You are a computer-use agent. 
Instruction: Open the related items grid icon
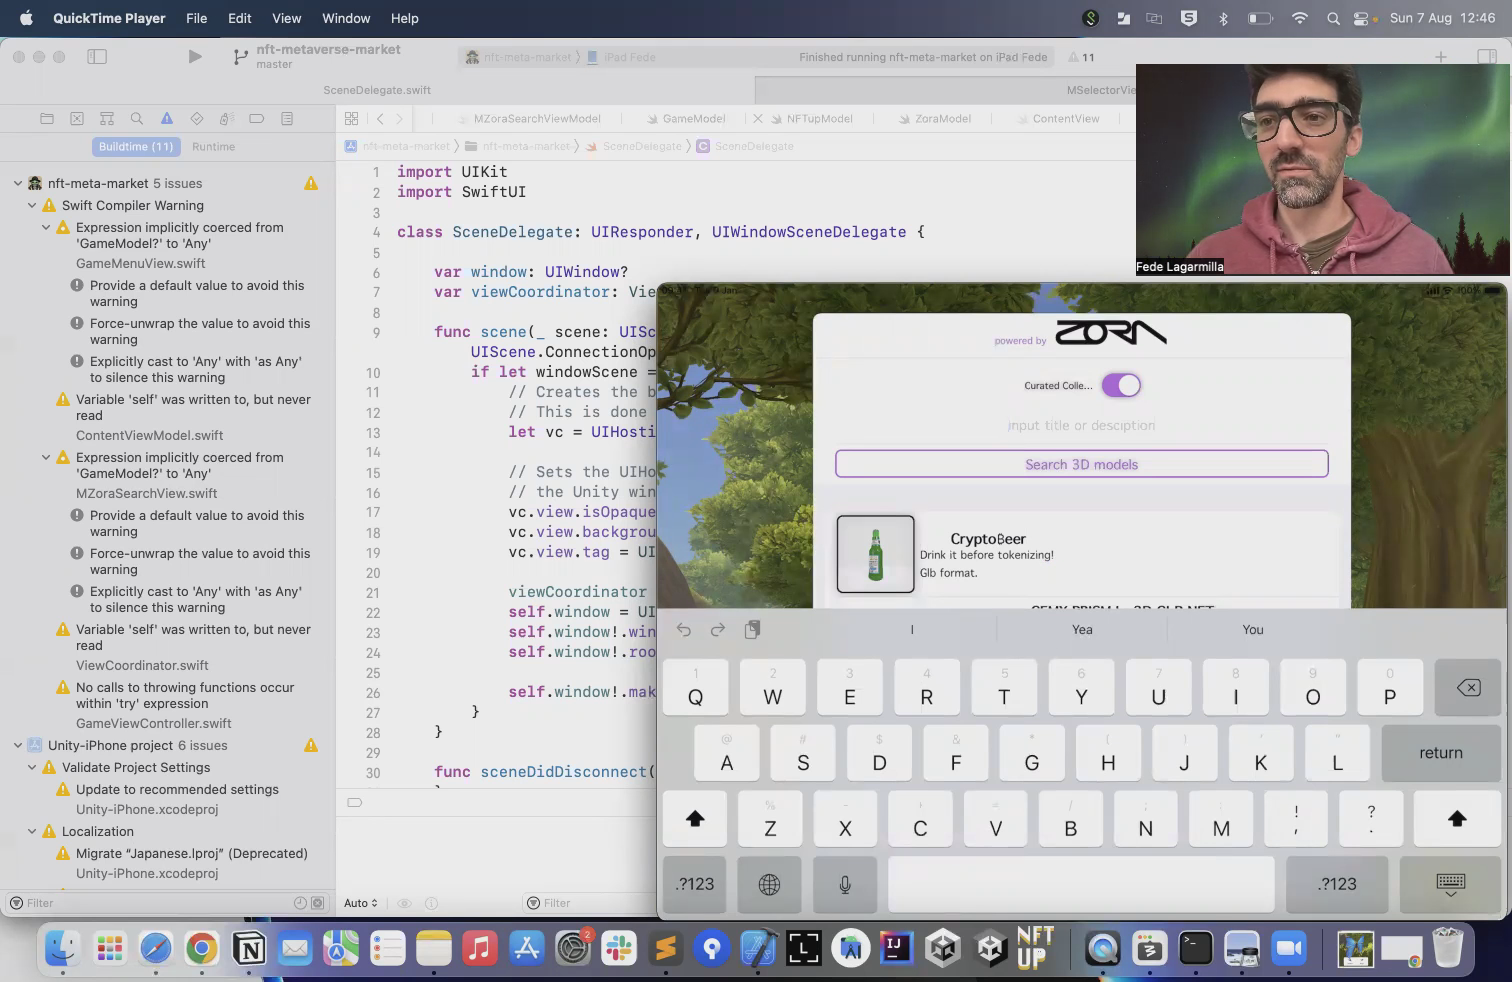(x=352, y=118)
